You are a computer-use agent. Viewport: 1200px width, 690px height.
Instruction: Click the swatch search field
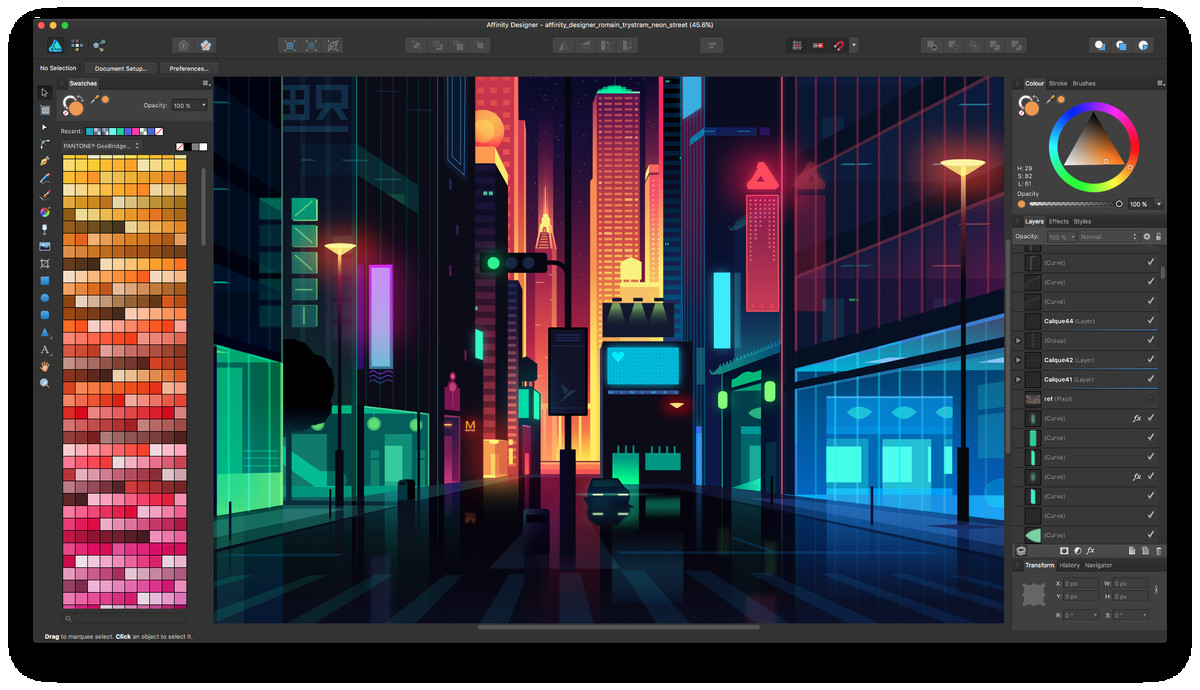coord(125,618)
